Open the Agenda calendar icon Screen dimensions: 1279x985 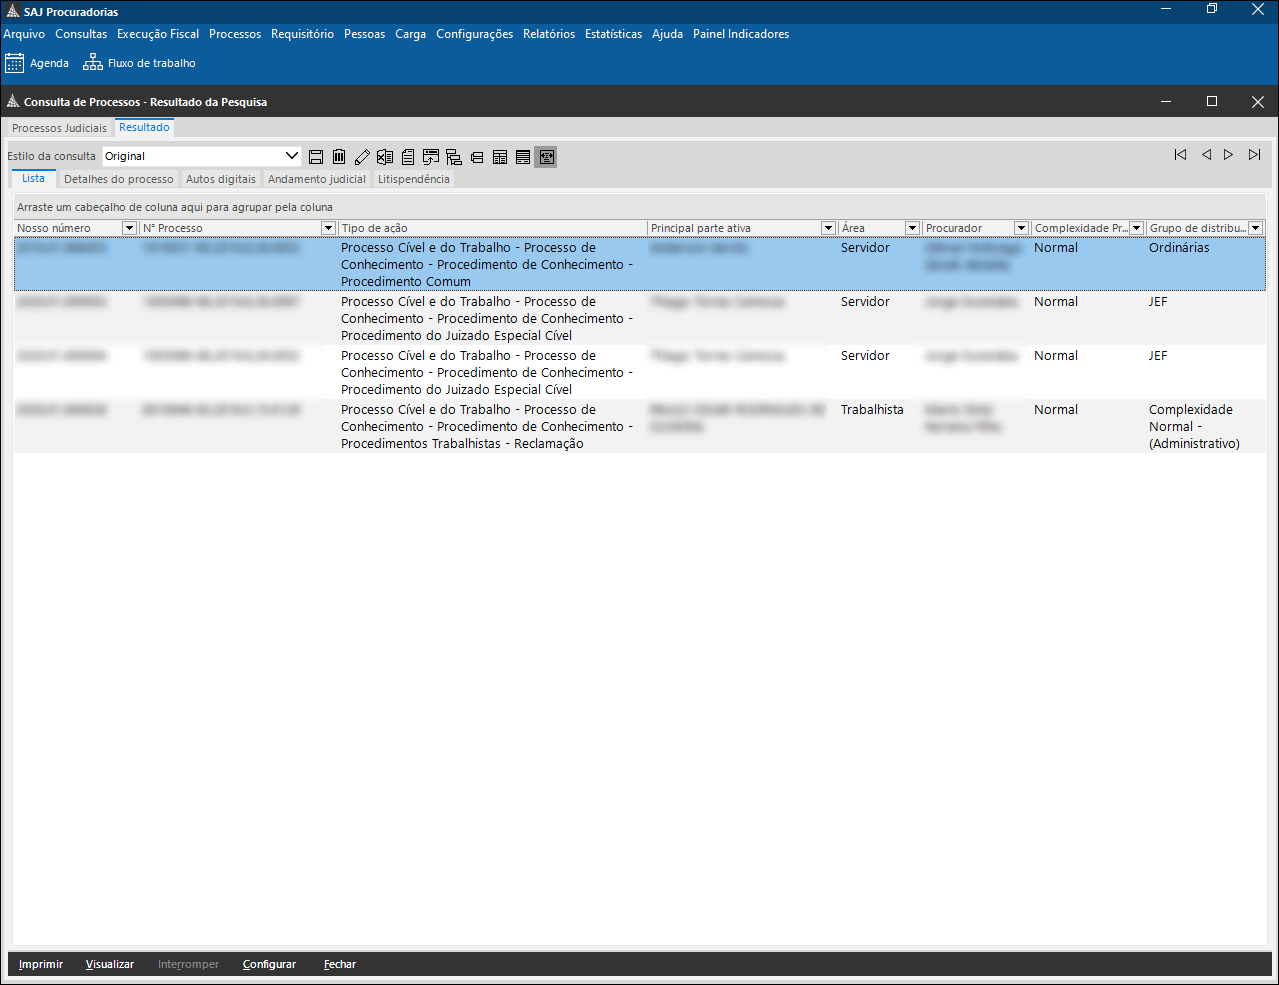point(14,63)
